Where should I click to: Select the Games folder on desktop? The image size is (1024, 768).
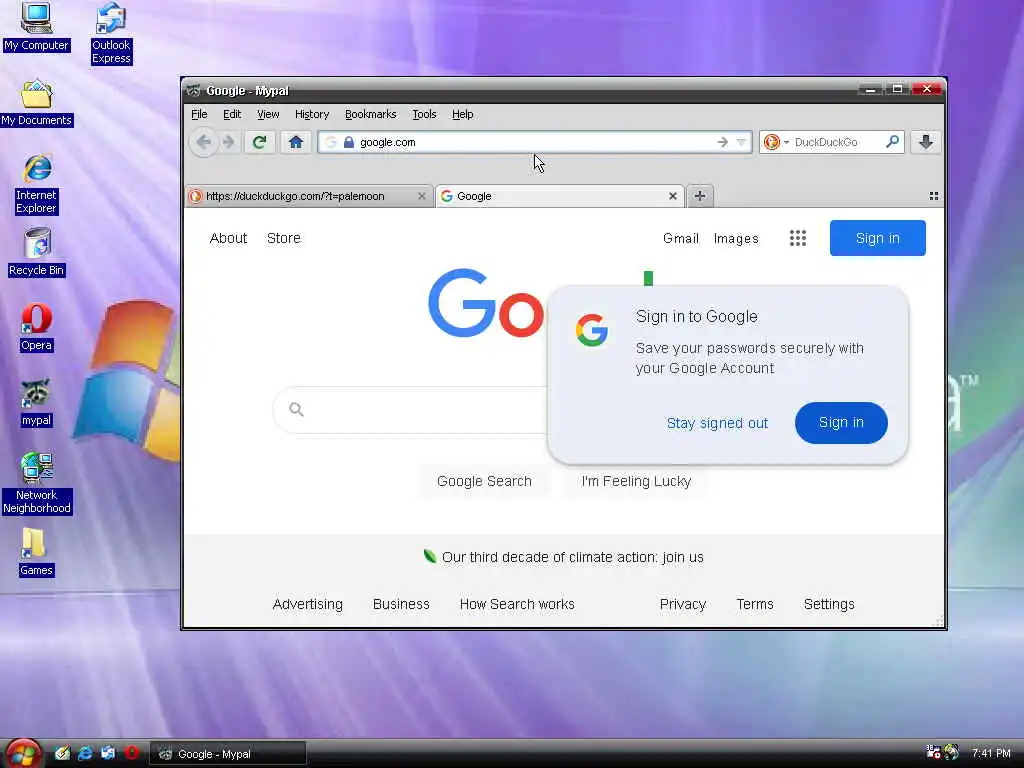point(36,552)
